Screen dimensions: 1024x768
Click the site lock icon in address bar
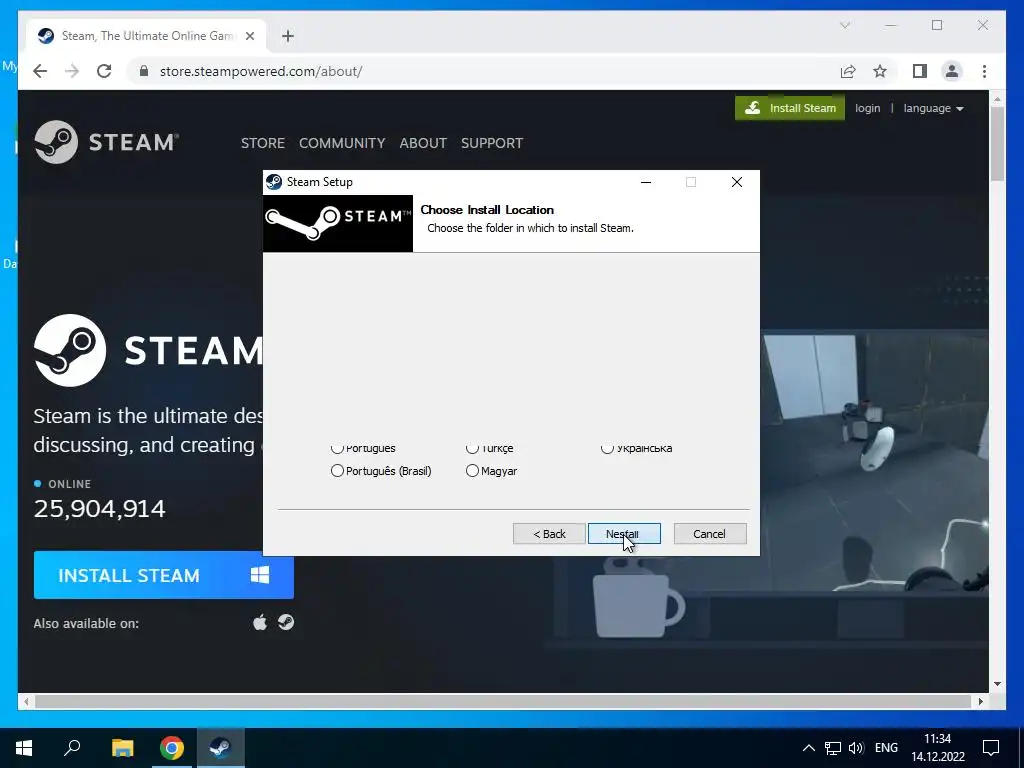tap(144, 71)
